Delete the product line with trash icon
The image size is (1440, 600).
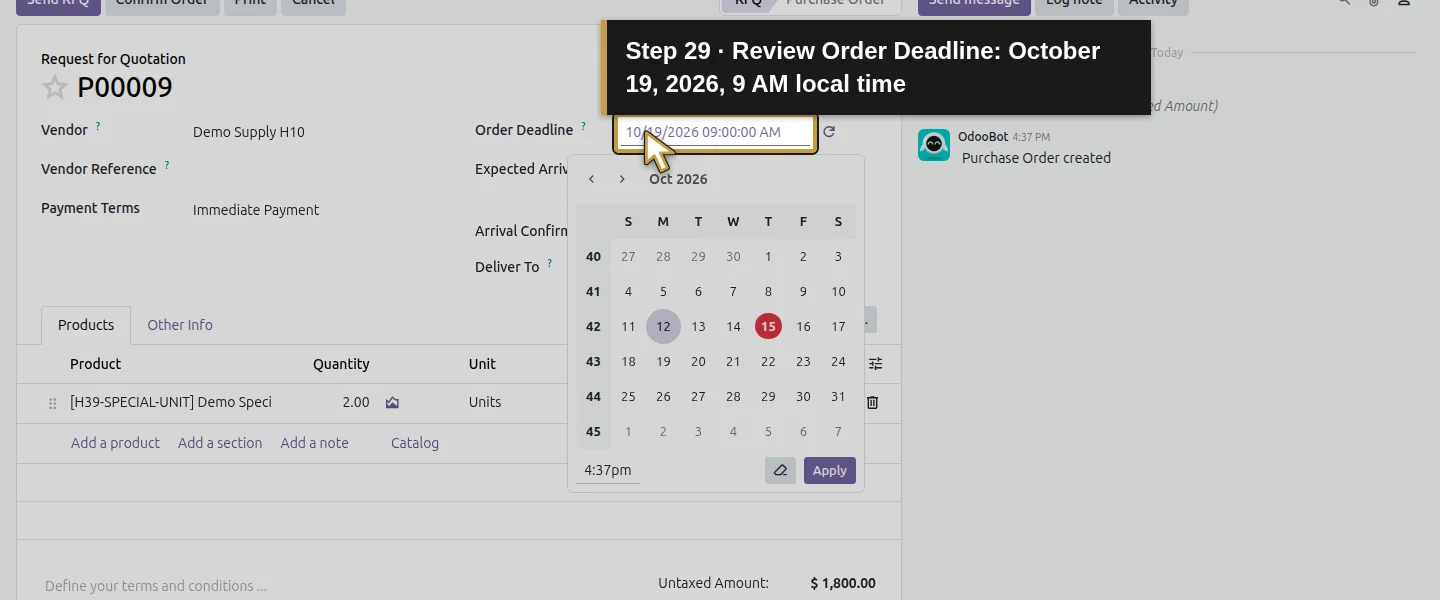coord(872,402)
